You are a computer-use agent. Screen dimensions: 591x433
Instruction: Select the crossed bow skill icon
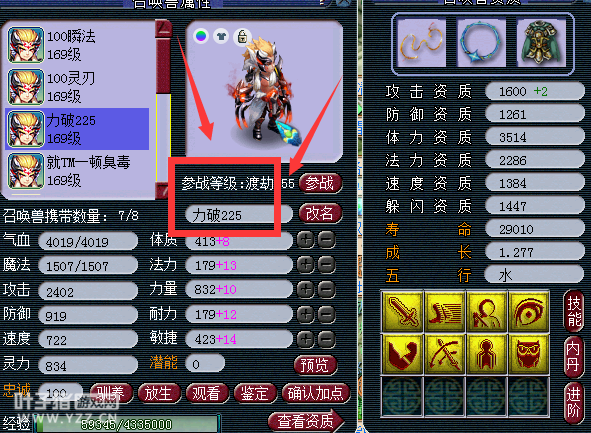click(445, 353)
